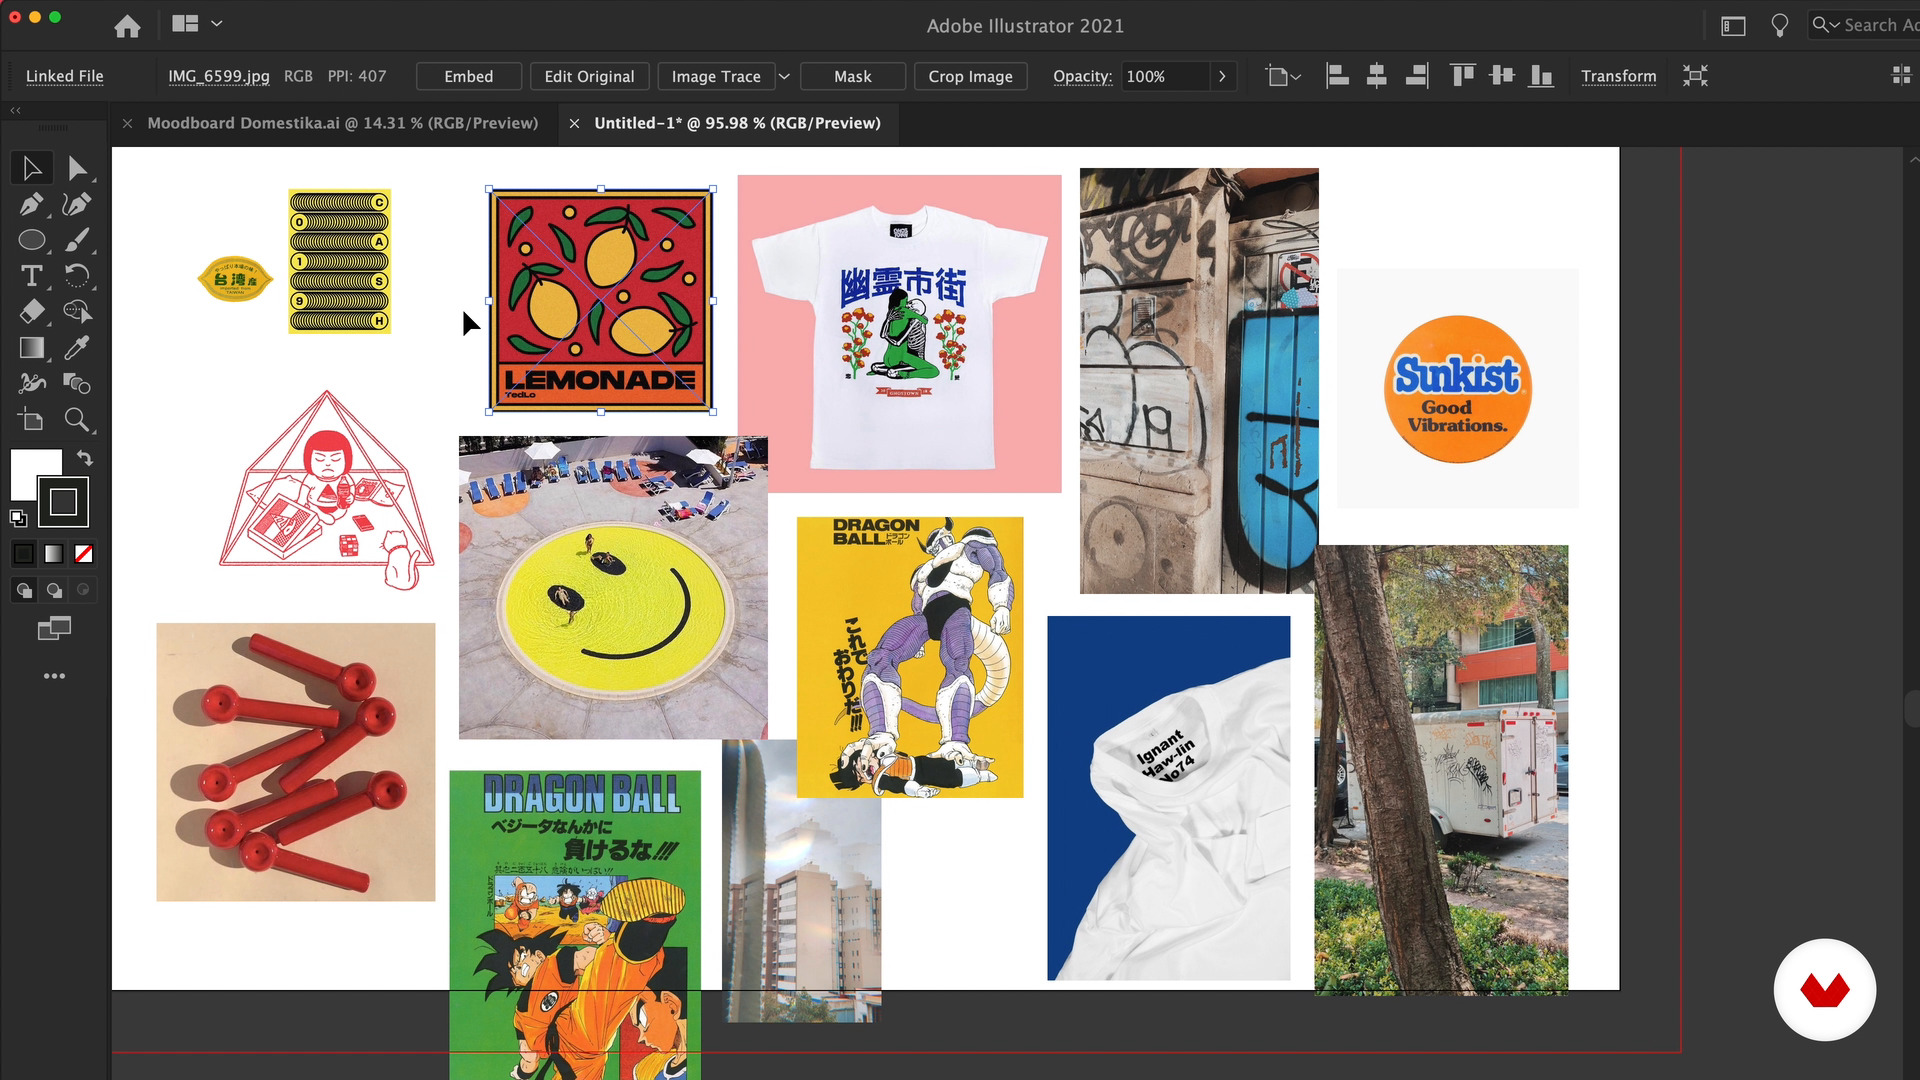Image resolution: width=1920 pixels, height=1080 pixels.
Task: Open the Arrange Documents dropdown
Action: coord(197,24)
